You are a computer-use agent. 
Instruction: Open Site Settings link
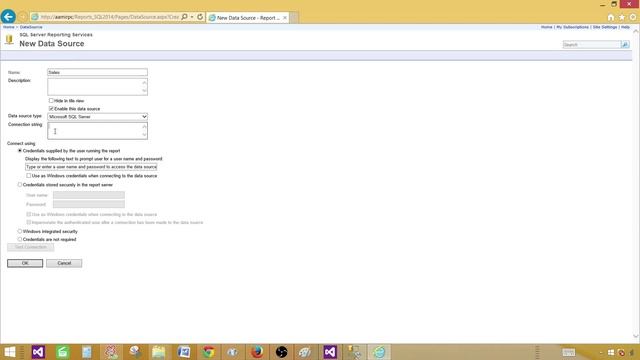click(604, 27)
